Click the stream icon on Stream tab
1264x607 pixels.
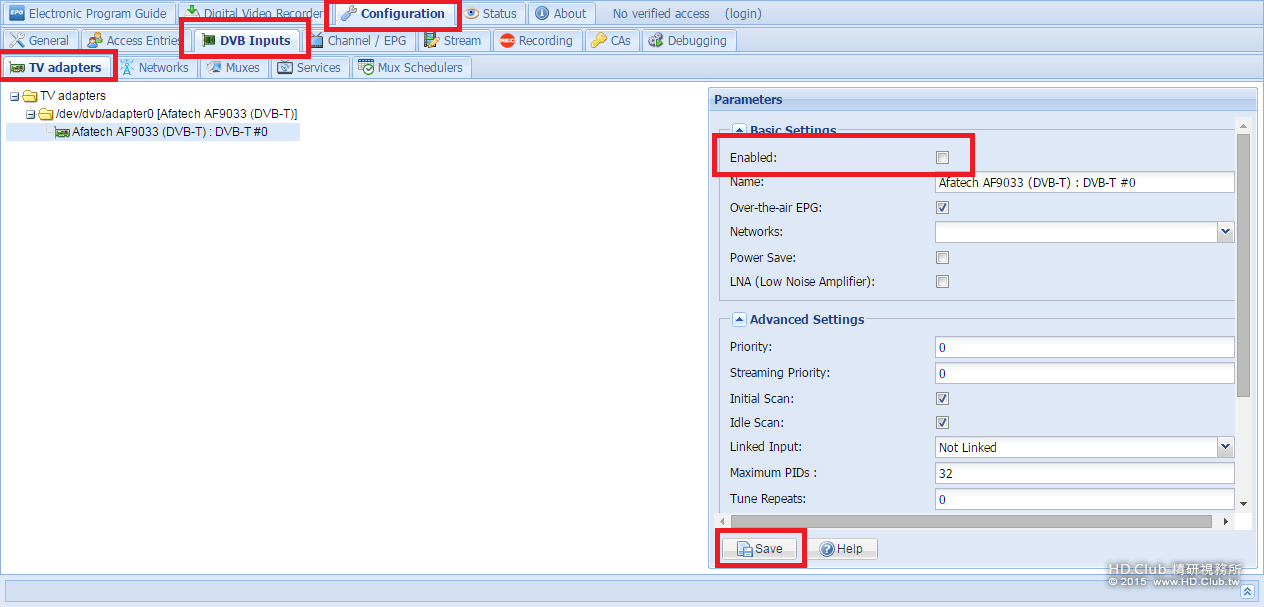(x=431, y=41)
